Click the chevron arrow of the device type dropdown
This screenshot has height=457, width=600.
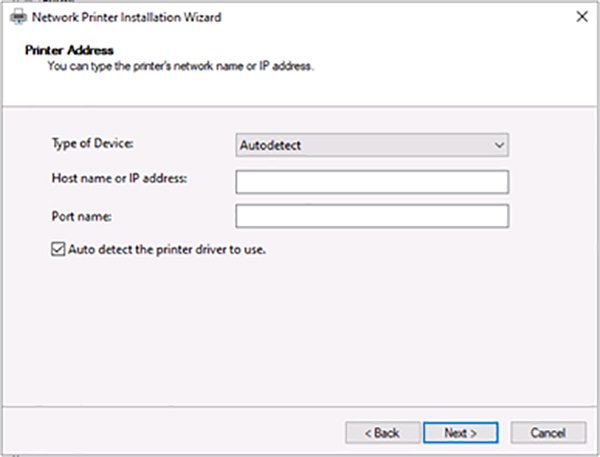(x=499, y=145)
